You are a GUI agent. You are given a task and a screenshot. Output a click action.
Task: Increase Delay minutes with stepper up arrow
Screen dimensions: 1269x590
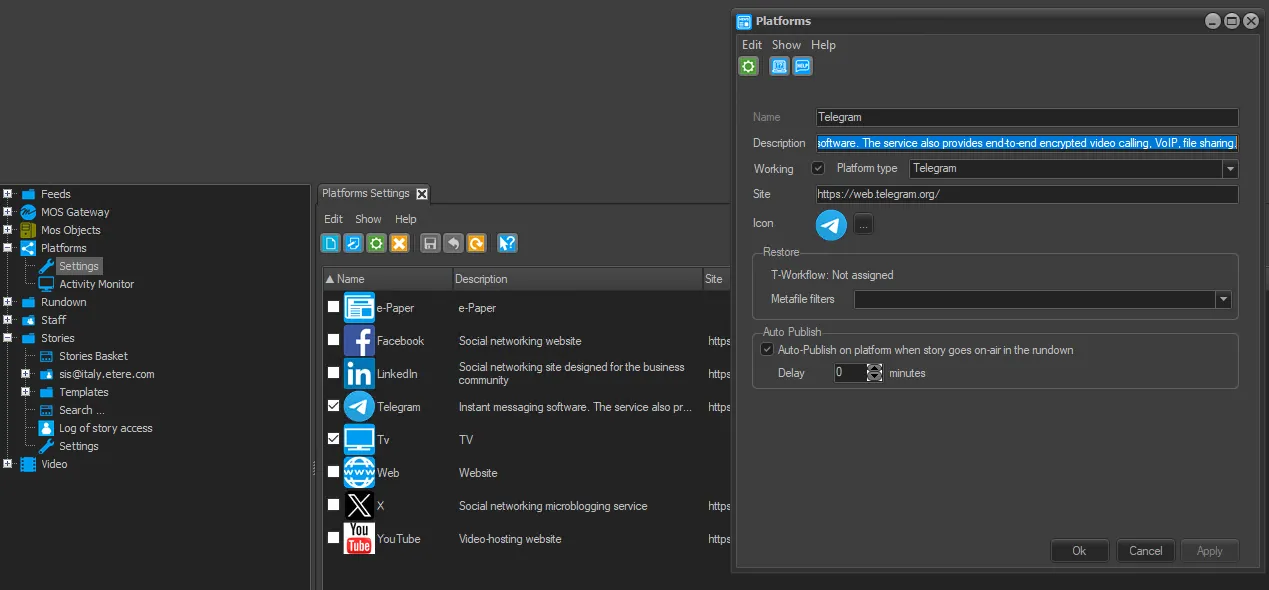[875, 368]
